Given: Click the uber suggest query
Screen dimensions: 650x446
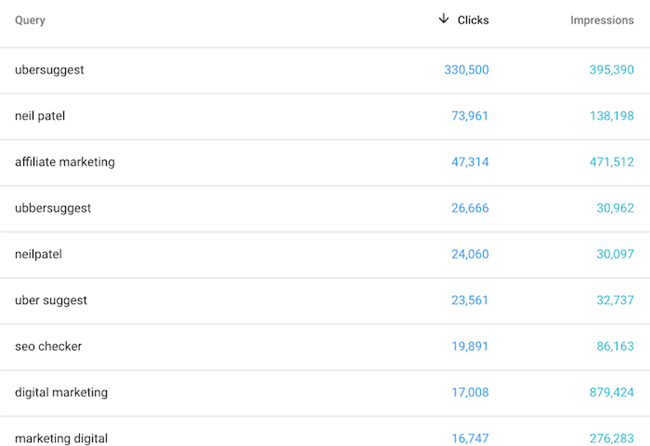Looking at the screenshot, I should pos(51,300).
